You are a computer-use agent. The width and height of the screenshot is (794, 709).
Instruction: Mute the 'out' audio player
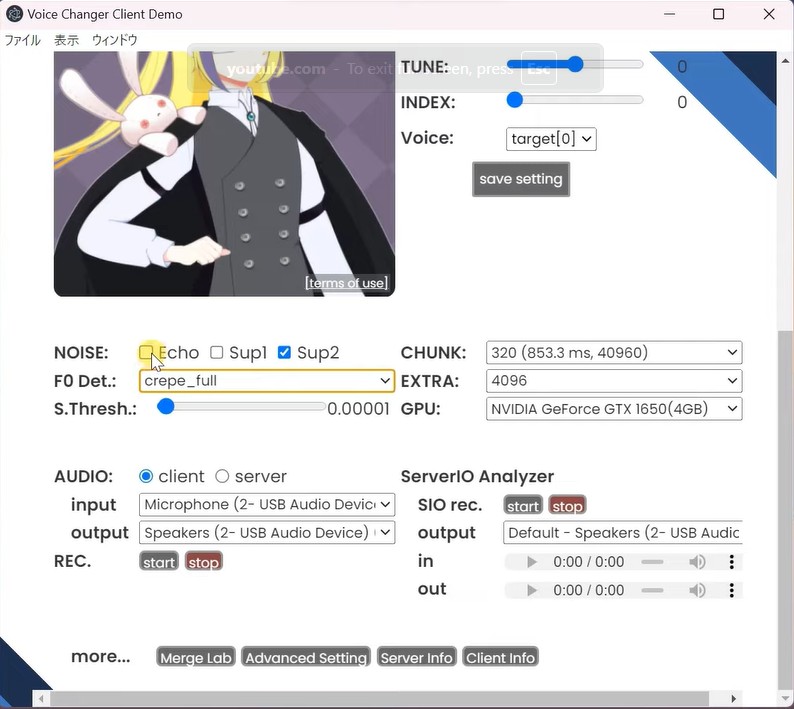click(697, 590)
